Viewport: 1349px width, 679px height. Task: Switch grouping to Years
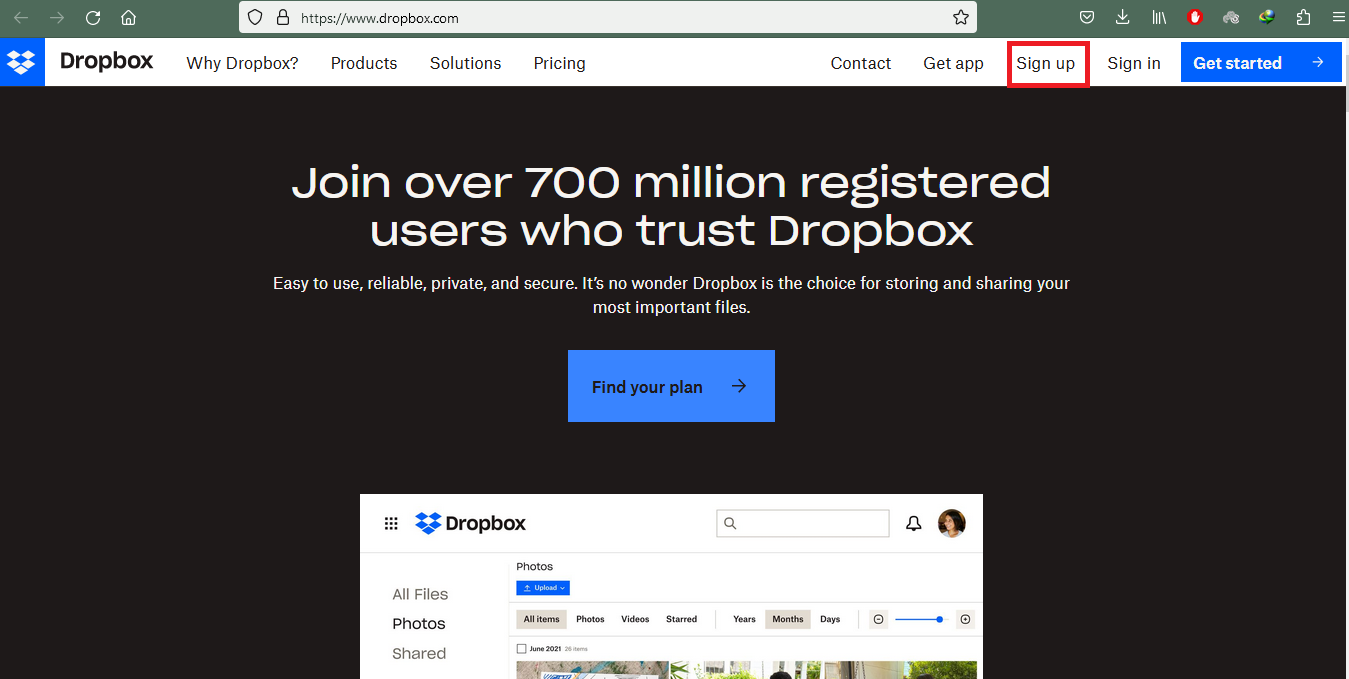744,619
